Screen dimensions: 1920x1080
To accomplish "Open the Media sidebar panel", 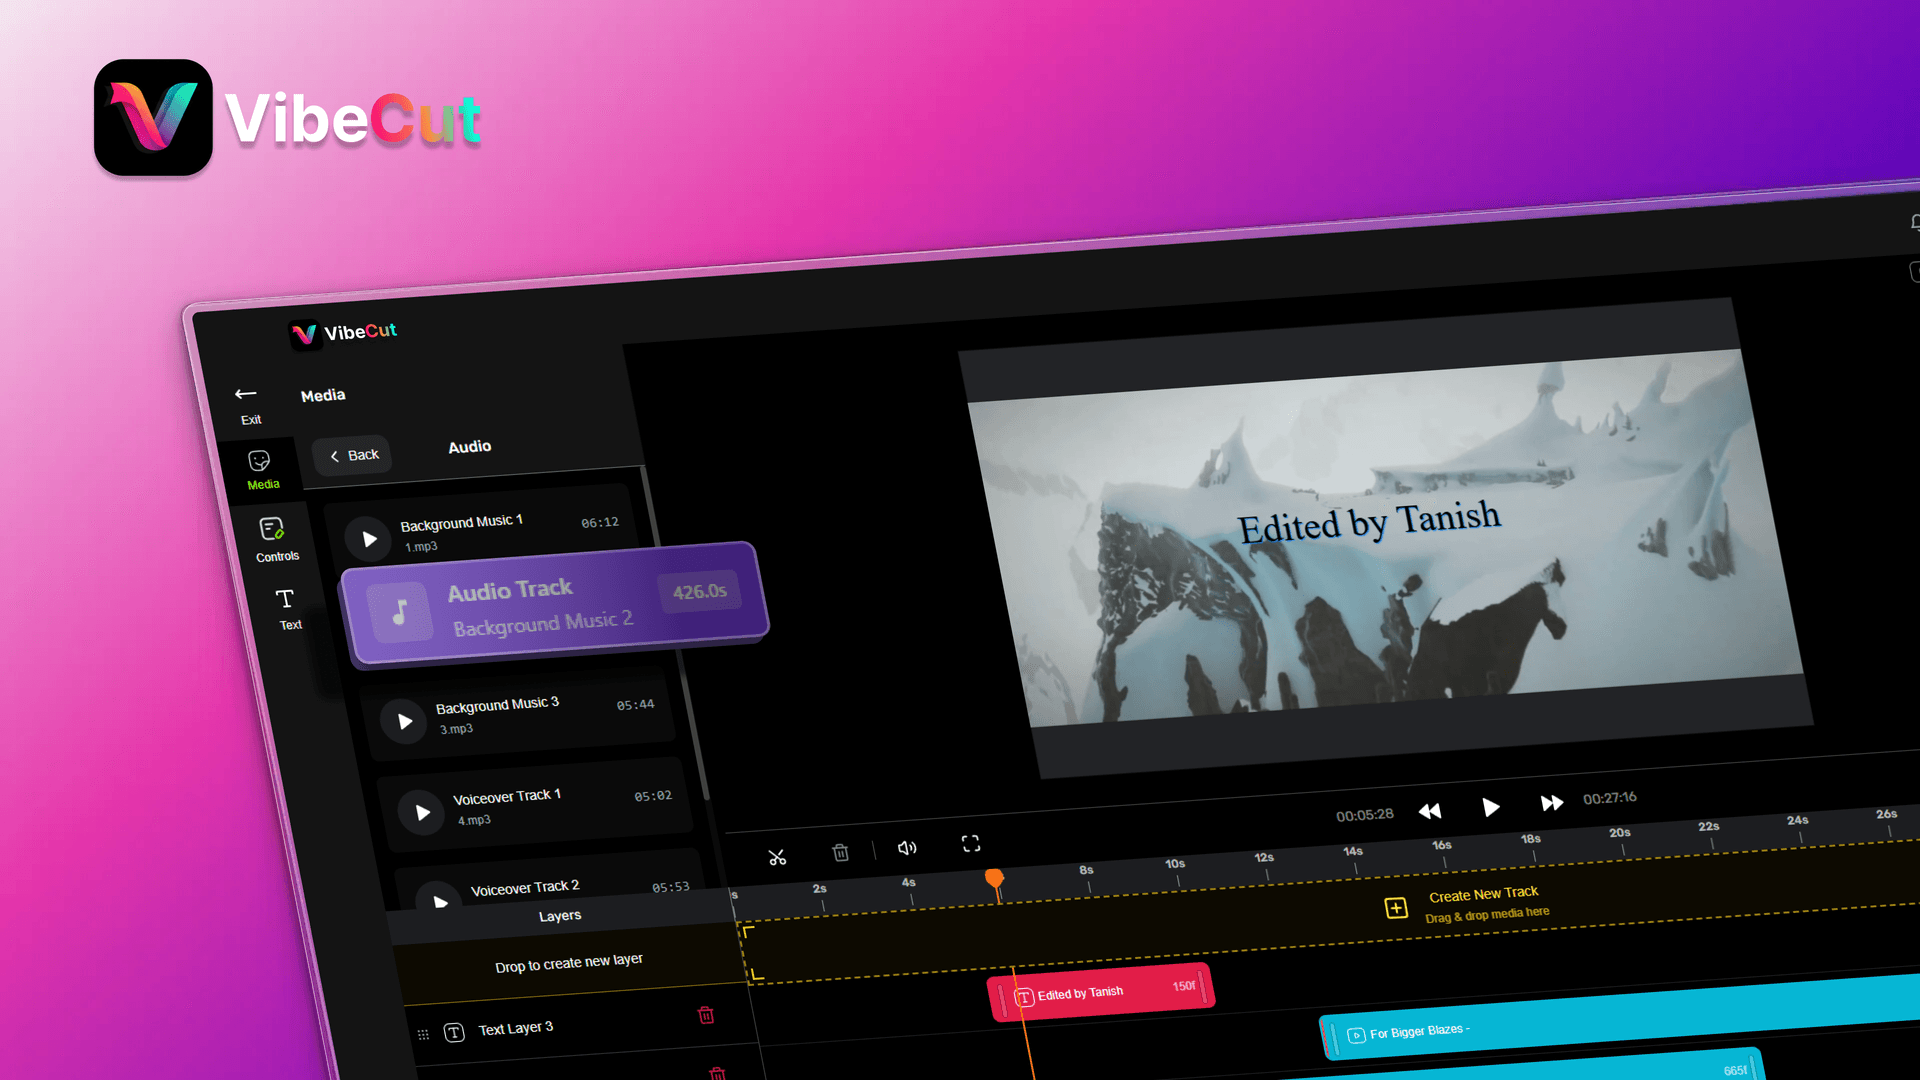I will click(261, 469).
